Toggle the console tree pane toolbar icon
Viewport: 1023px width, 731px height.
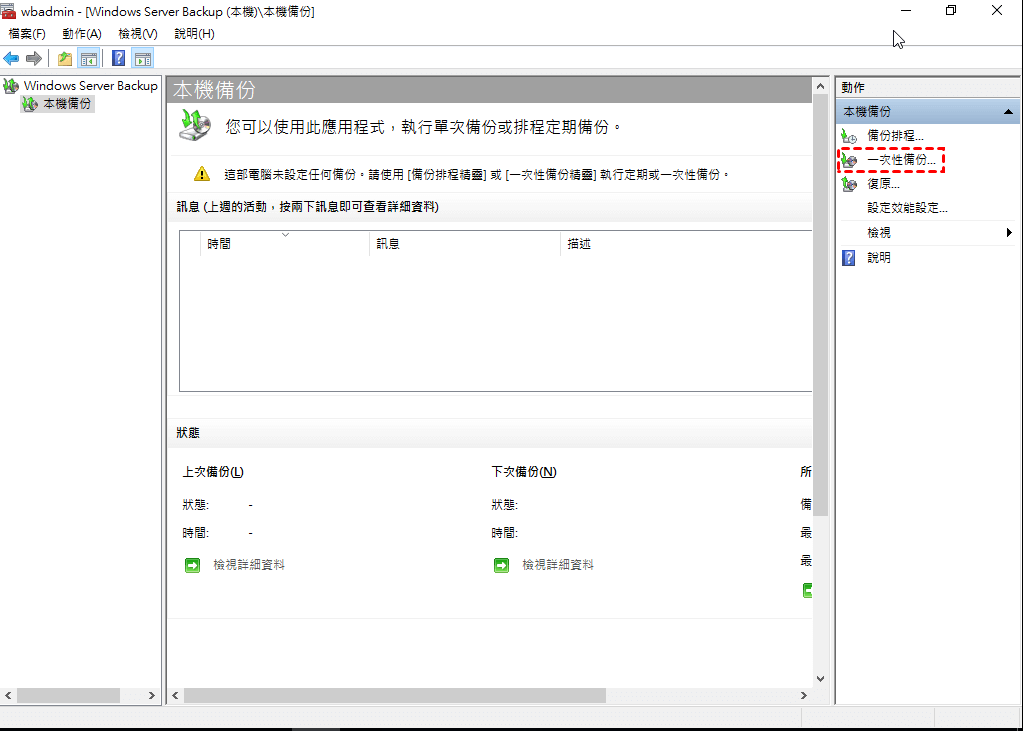pos(89,59)
